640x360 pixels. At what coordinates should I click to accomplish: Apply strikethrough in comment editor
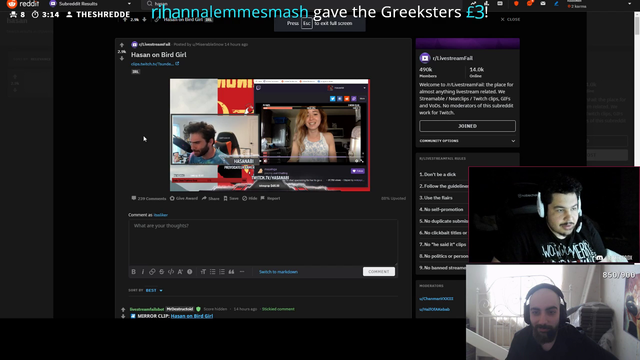tap(162, 272)
